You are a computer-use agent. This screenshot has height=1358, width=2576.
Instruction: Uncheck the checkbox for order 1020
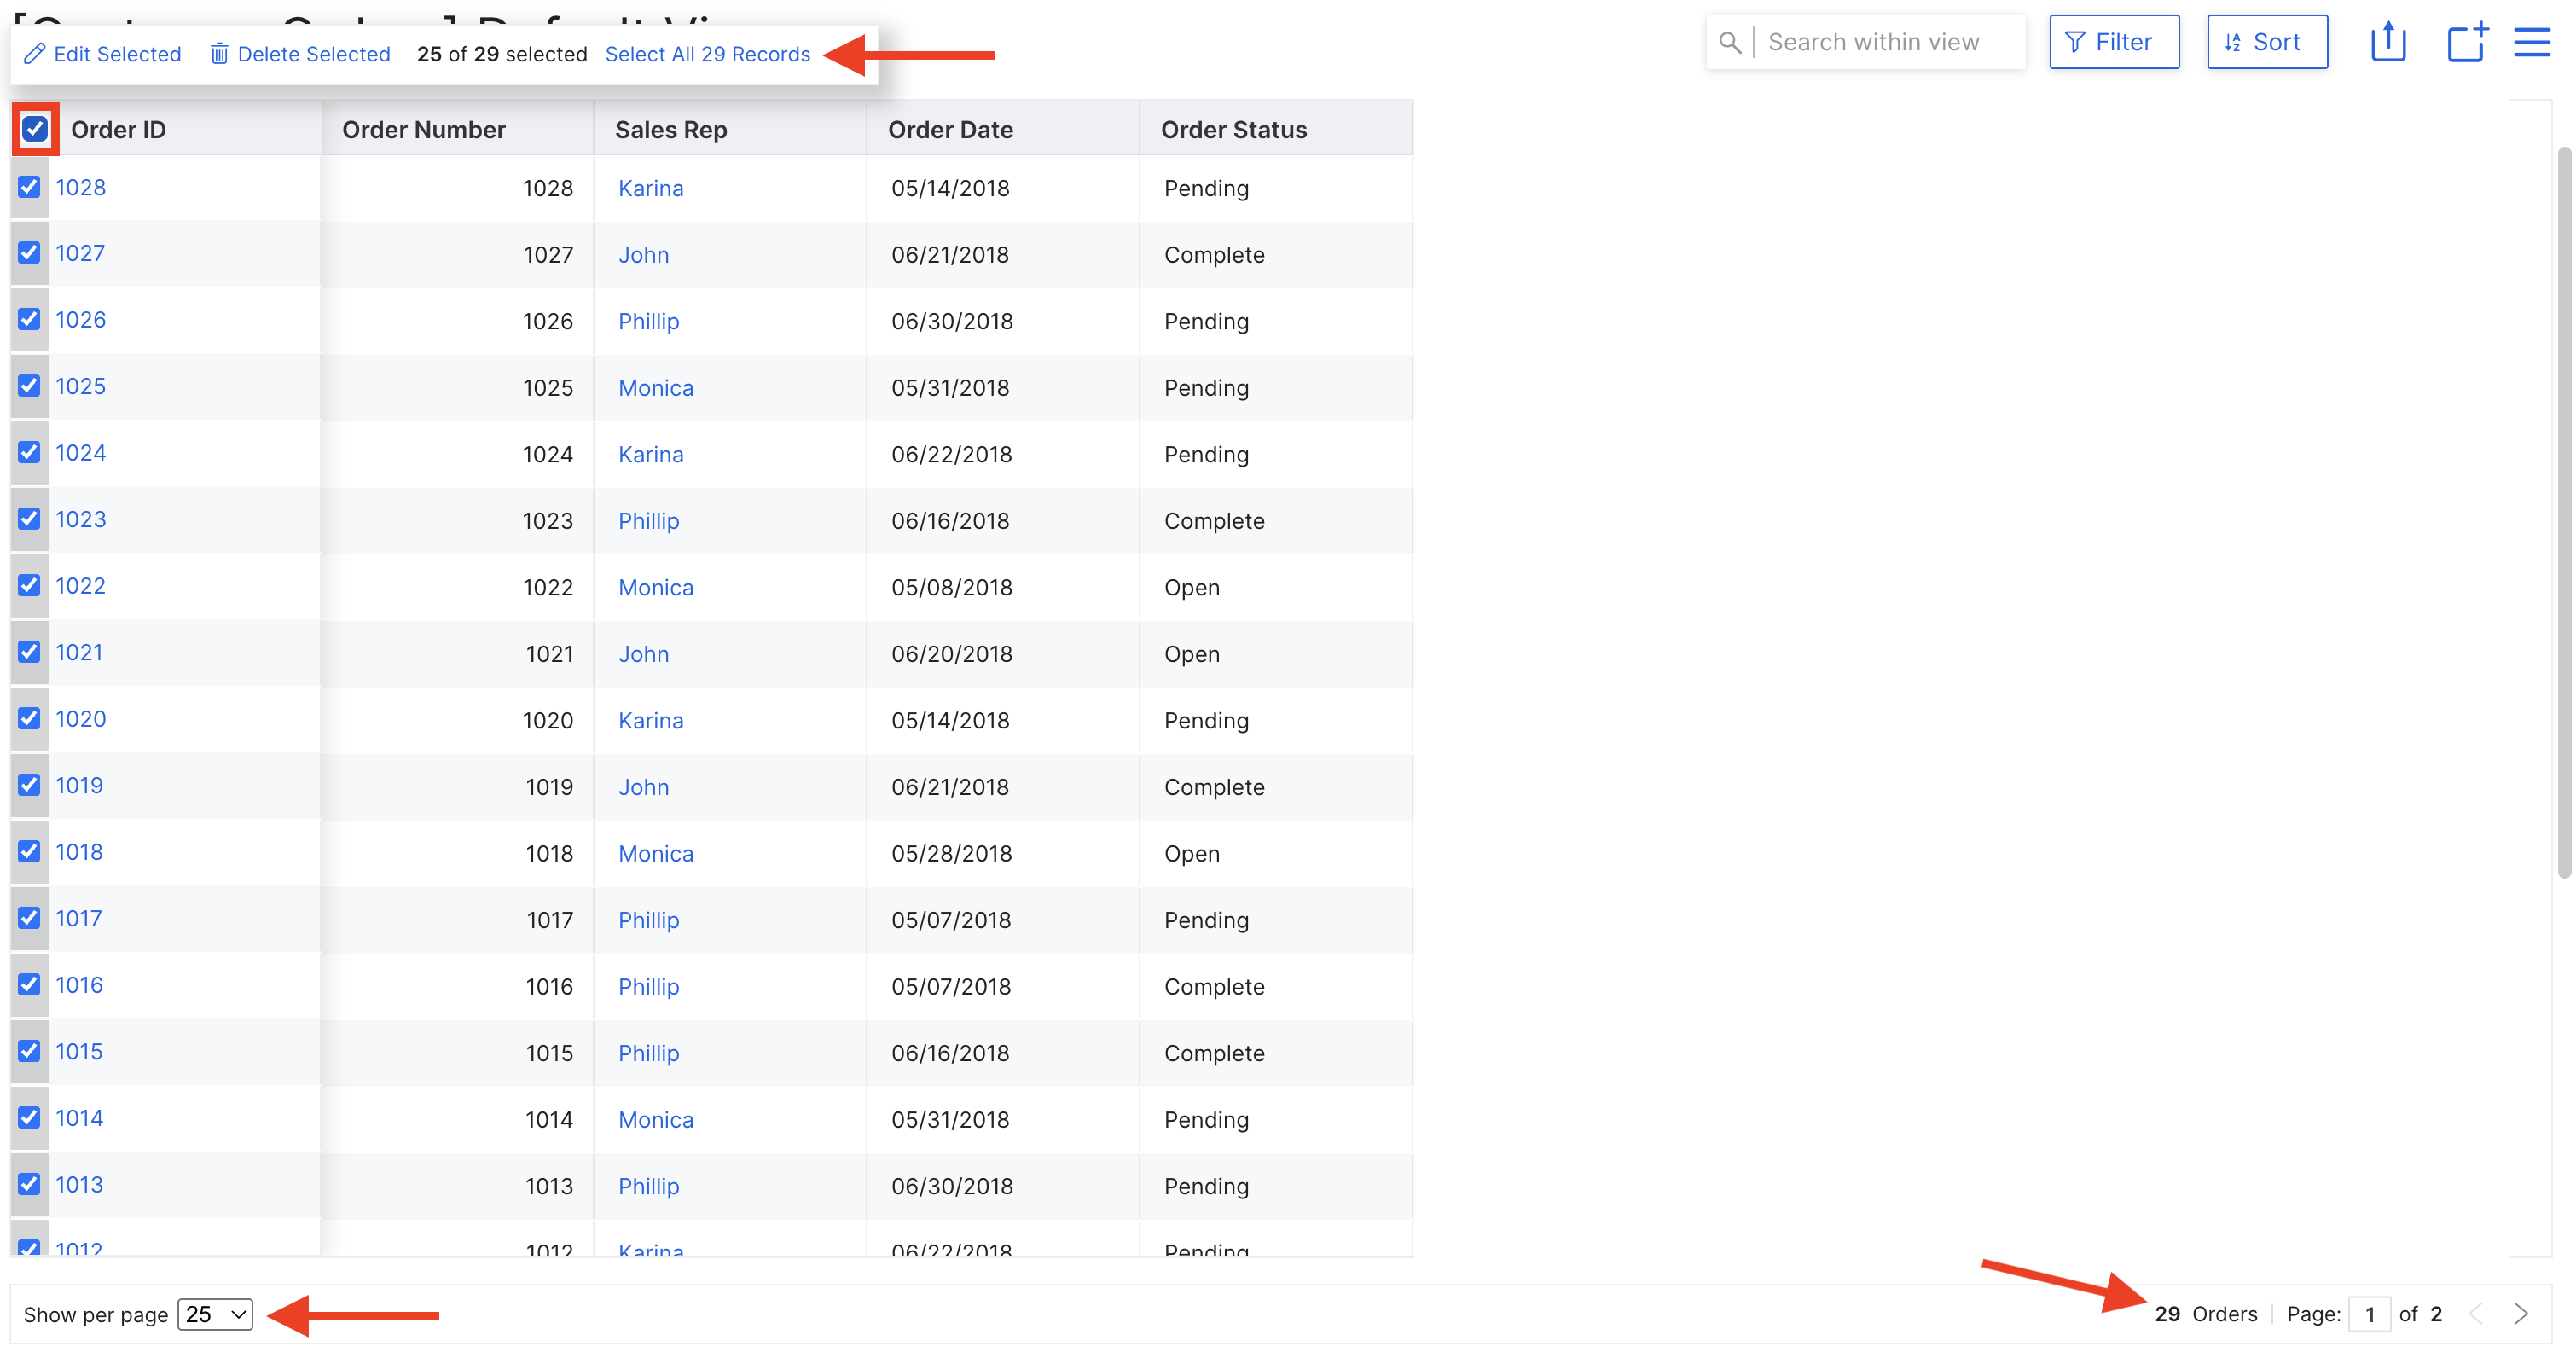[29, 719]
